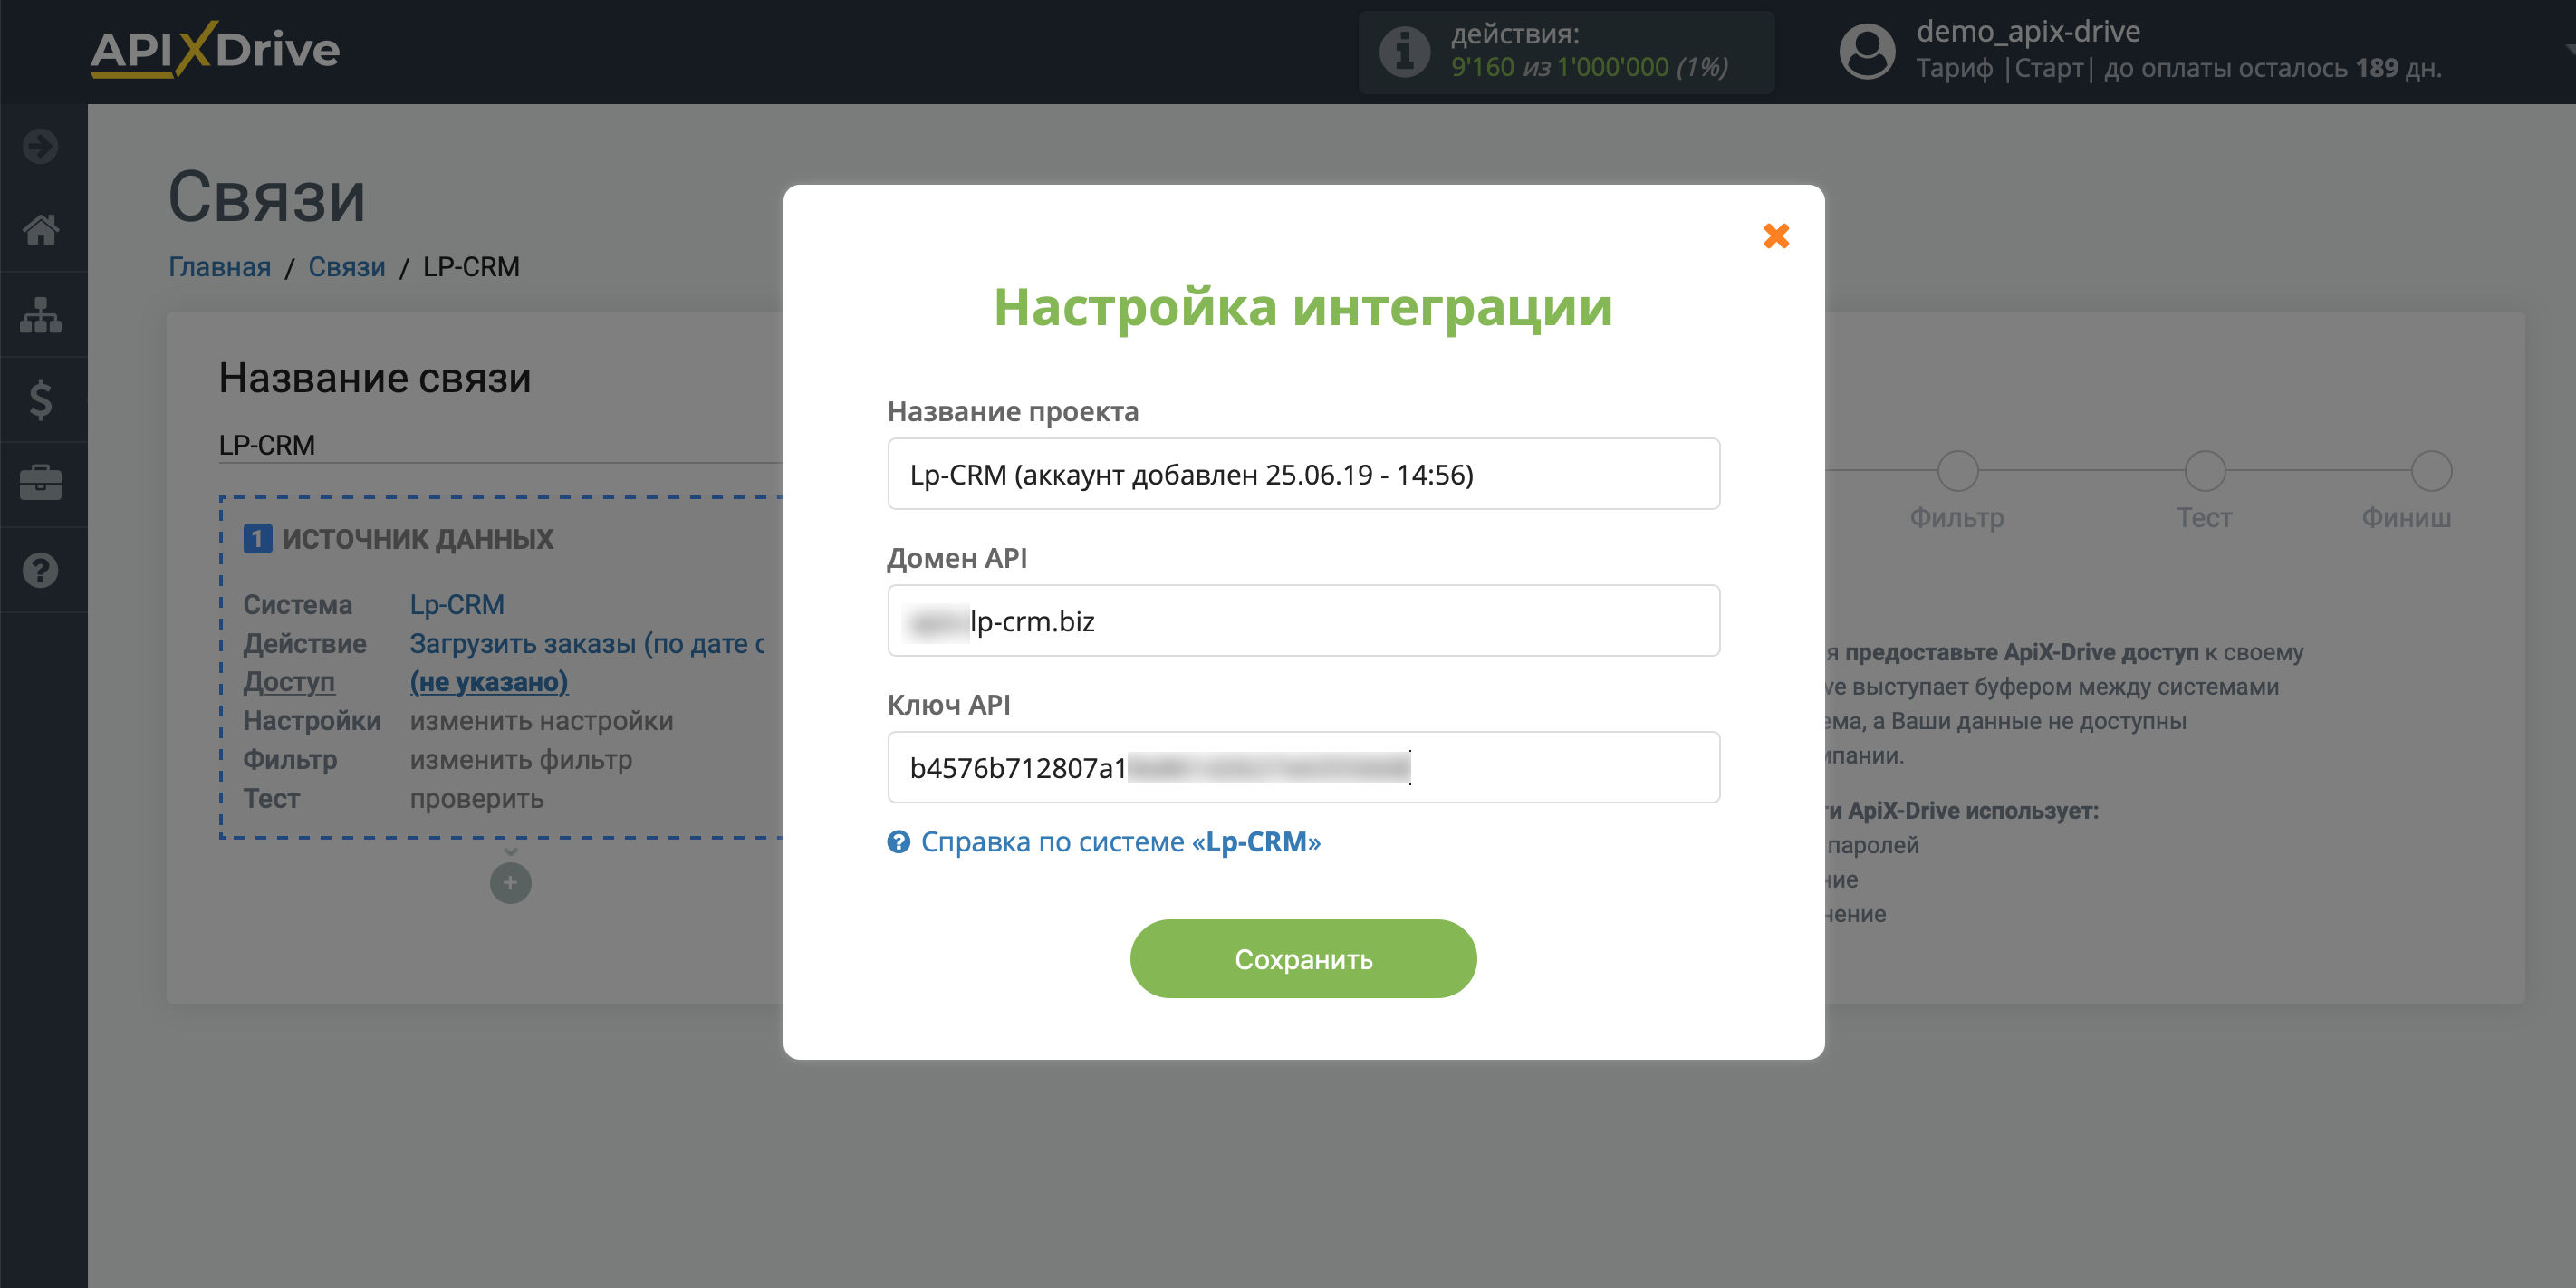Screen dimensions: 2576x1288
Task: Add a block with the plus icon
Action: pyautogui.click(x=510, y=883)
